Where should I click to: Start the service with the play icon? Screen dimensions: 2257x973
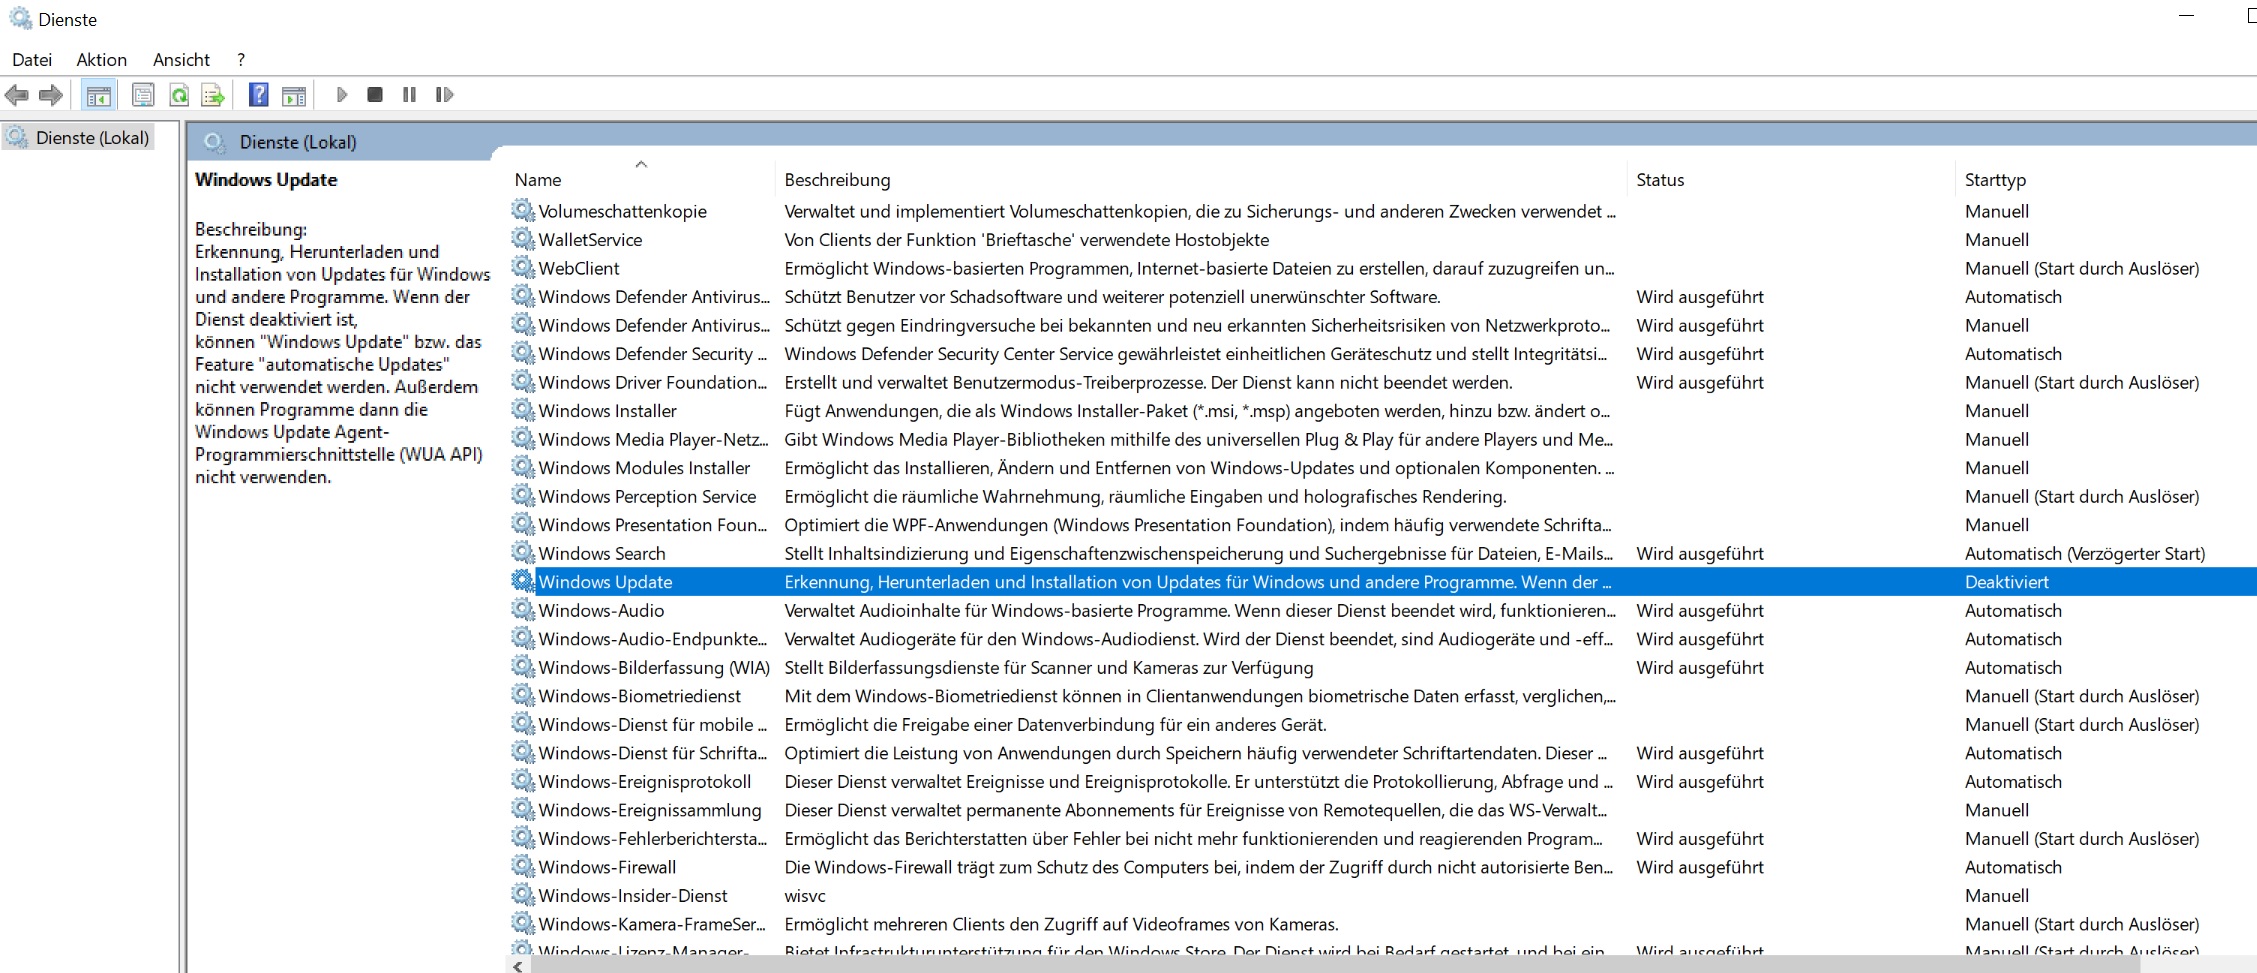[342, 95]
